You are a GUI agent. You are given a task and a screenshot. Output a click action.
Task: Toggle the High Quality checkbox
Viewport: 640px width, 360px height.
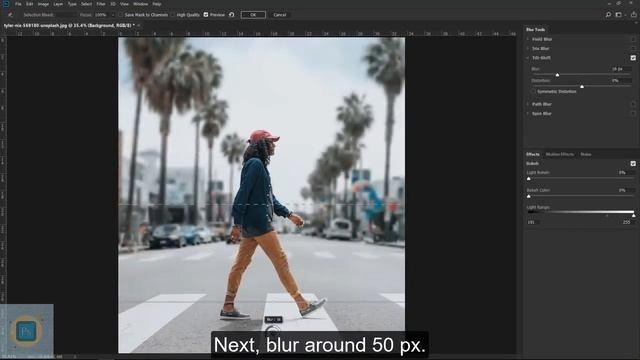pos(173,15)
